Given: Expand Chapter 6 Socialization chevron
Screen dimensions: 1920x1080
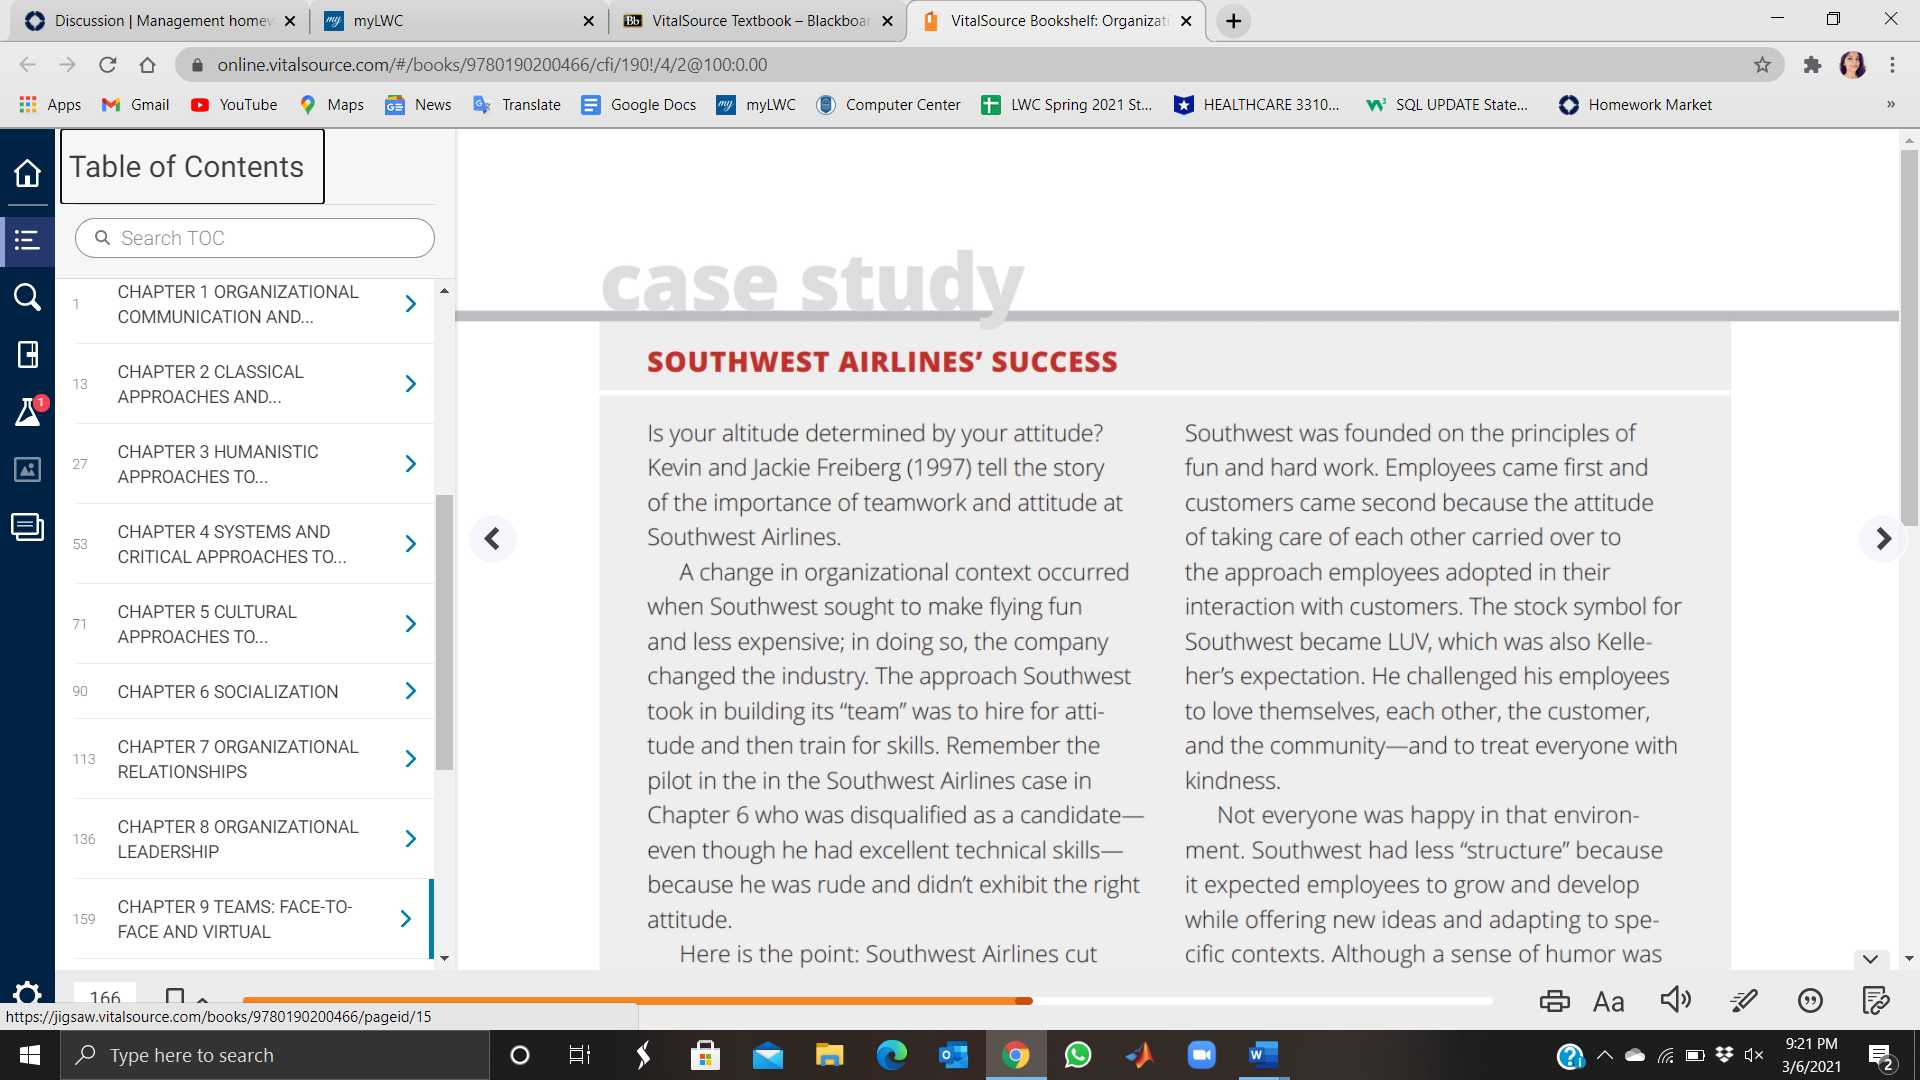Looking at the screenshot, I should click(410, 691).
